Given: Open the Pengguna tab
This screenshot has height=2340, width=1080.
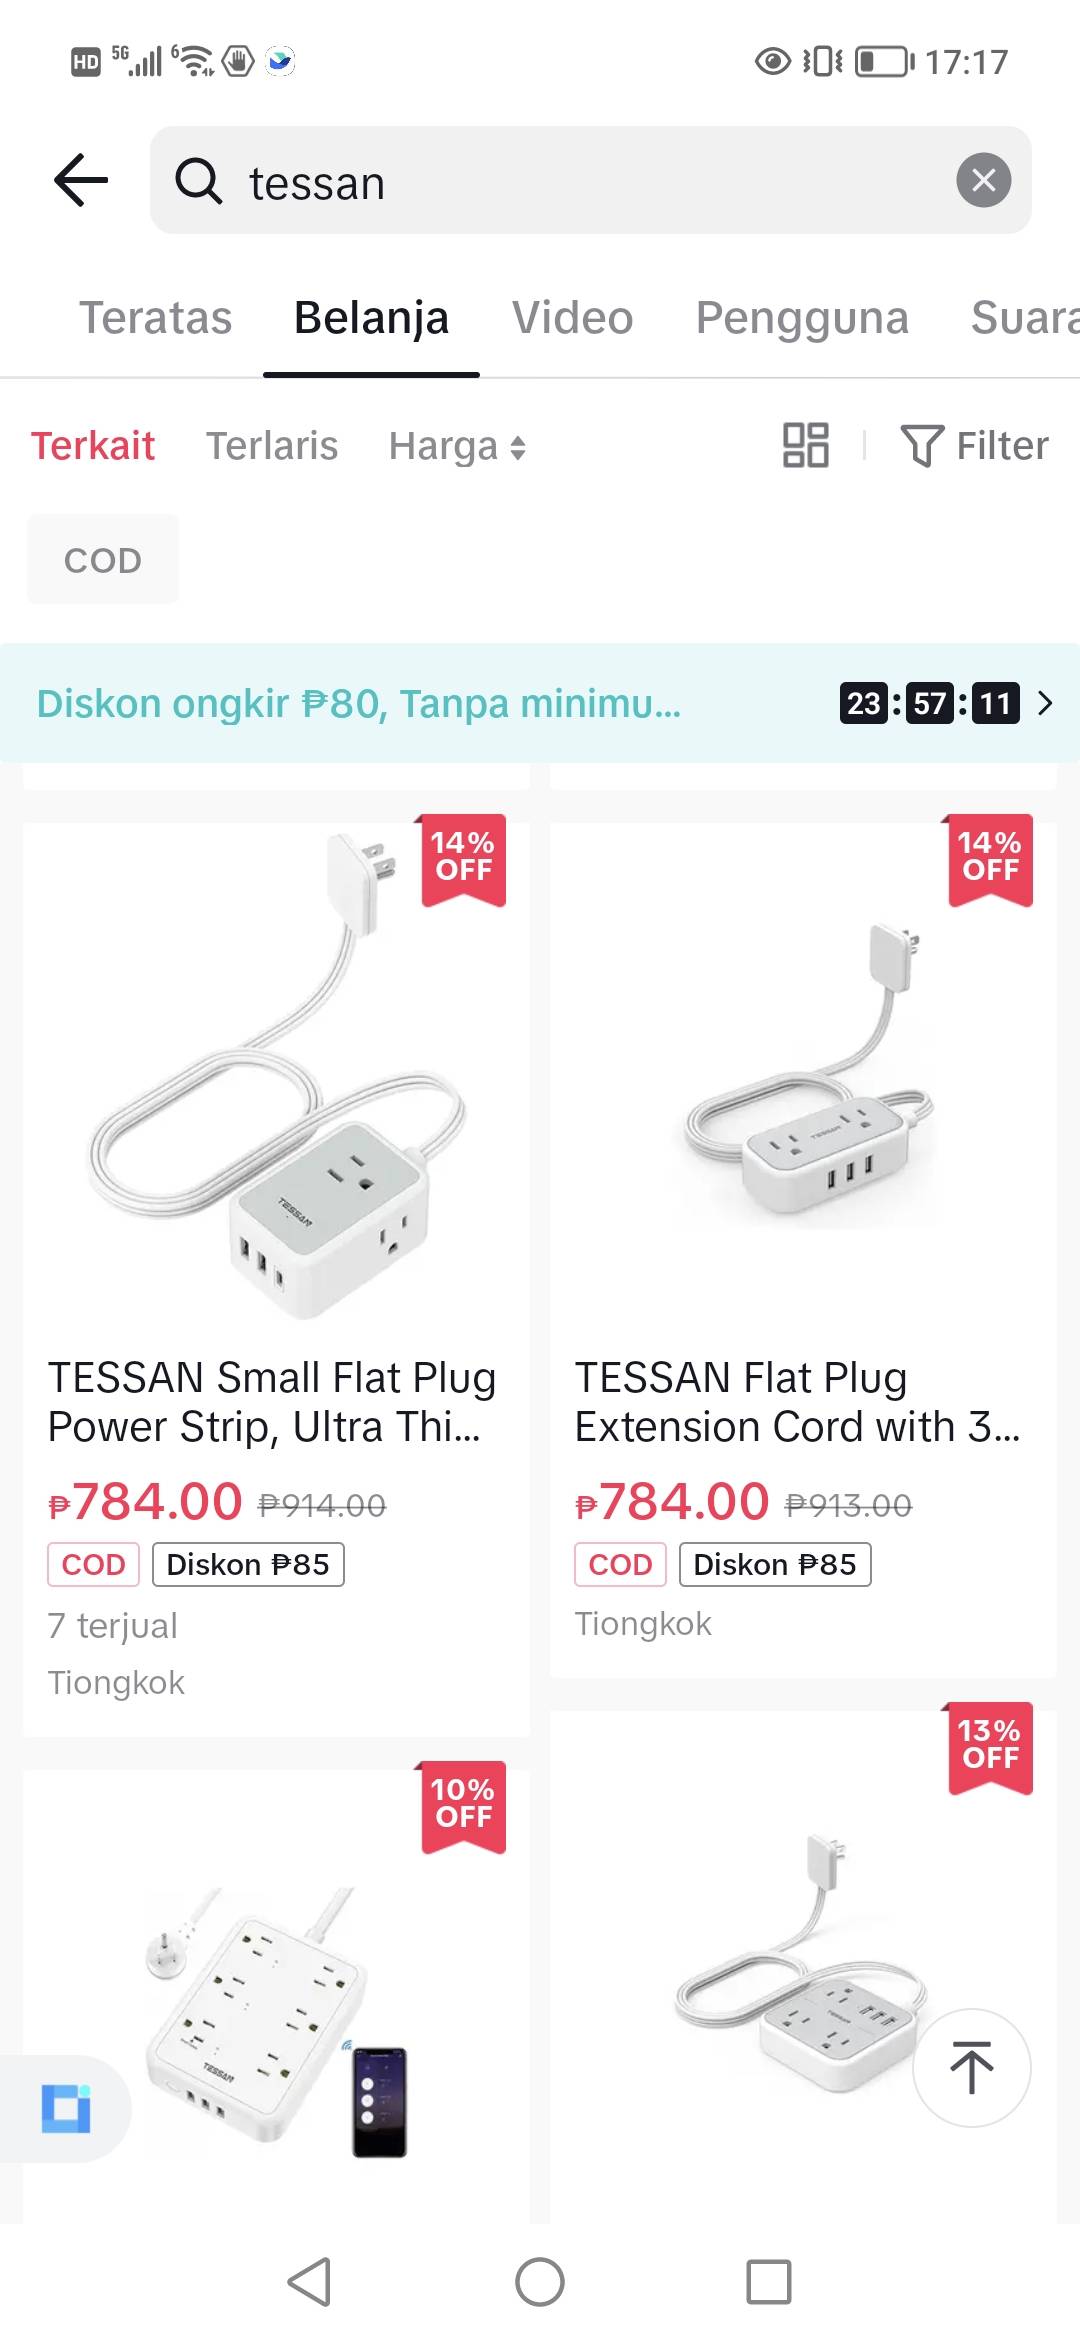Looking at the screenshot, I should coord(801,318).
